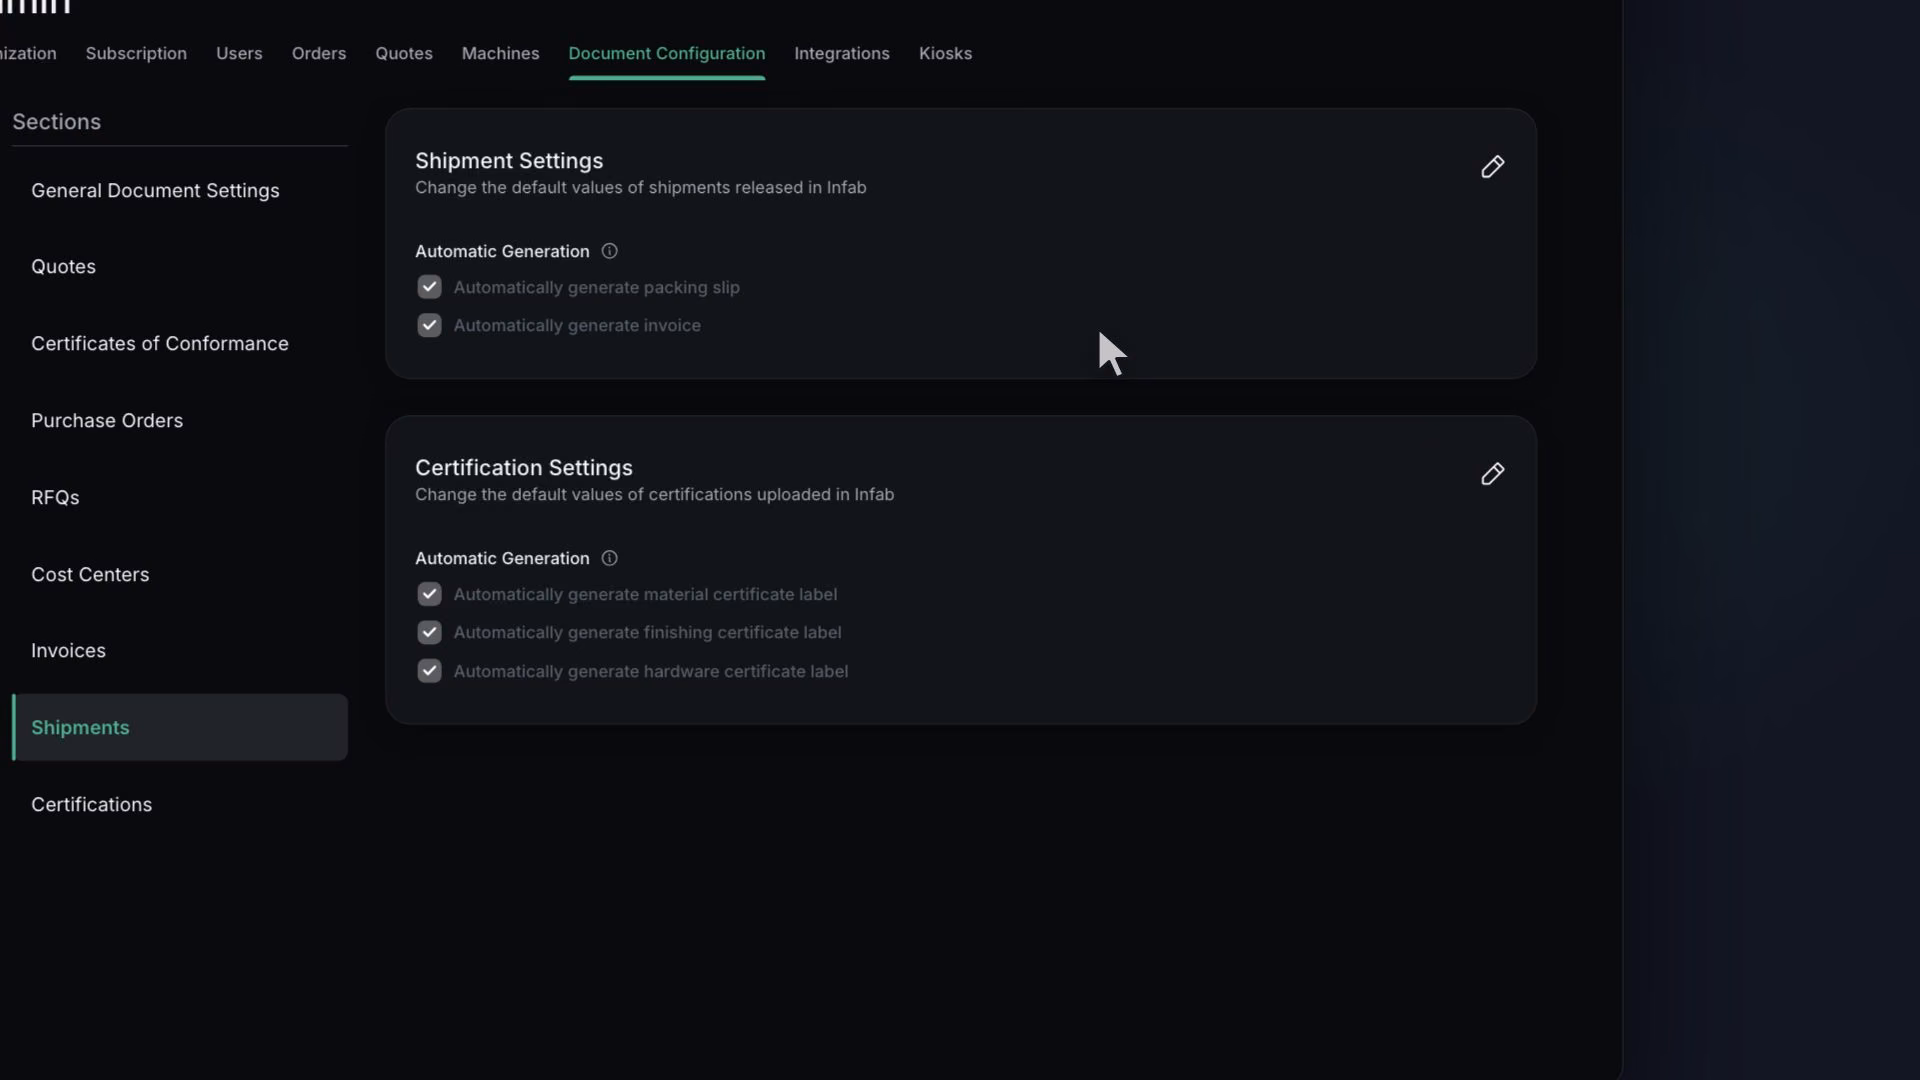Select General Document Settings section
The width and height of the screenshot is (1920, 1080).
[x=180, y=190]
